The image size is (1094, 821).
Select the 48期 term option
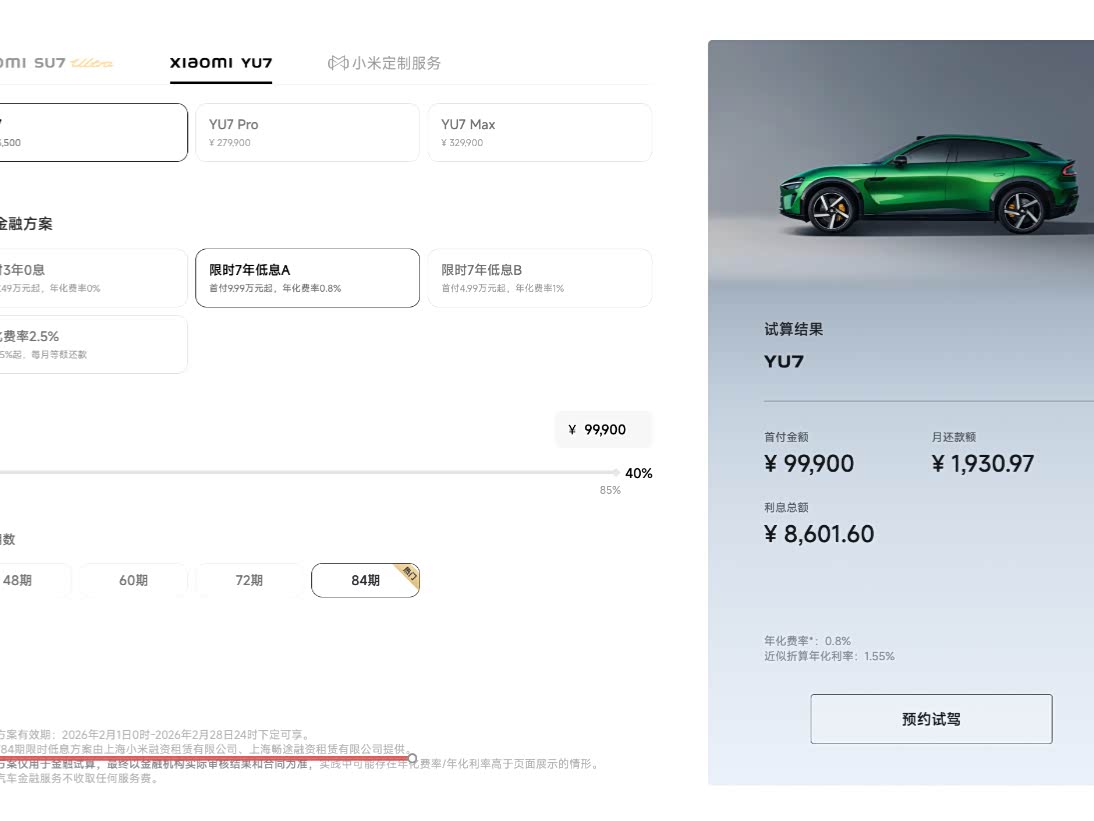pyautogui.click(x=35, y=580)
